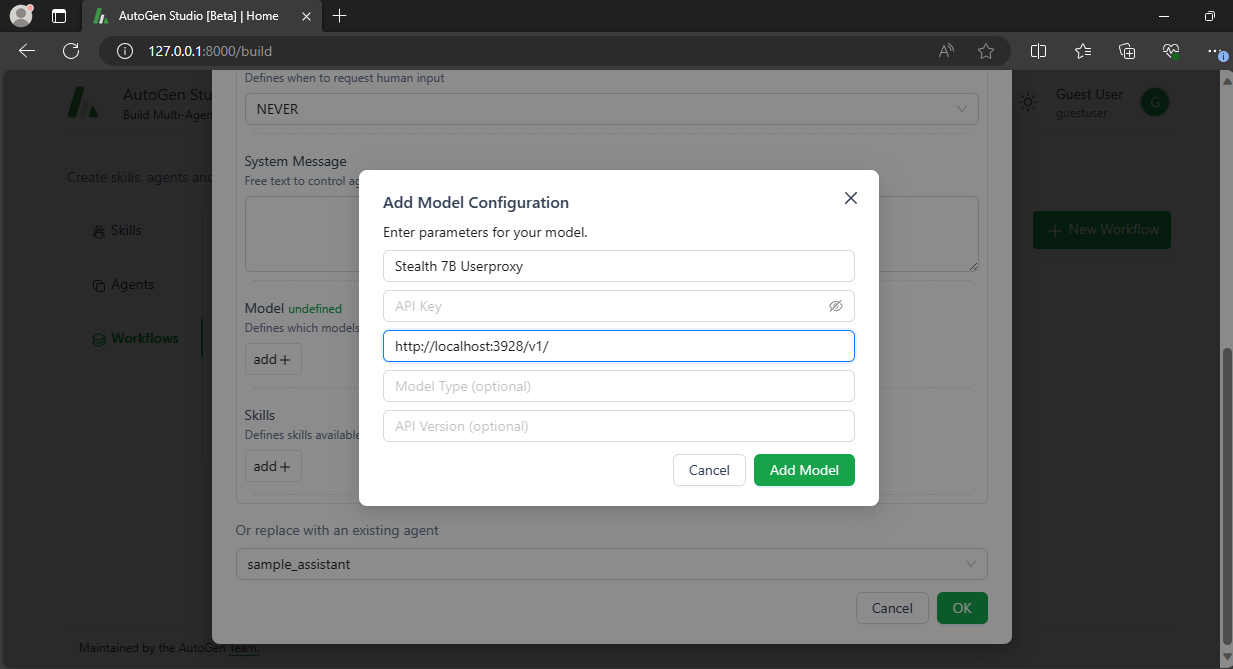The height and width of the screenshot is (669, 1233).
Task: Open browser Collections icon
Action: [x=1127, y=51]
